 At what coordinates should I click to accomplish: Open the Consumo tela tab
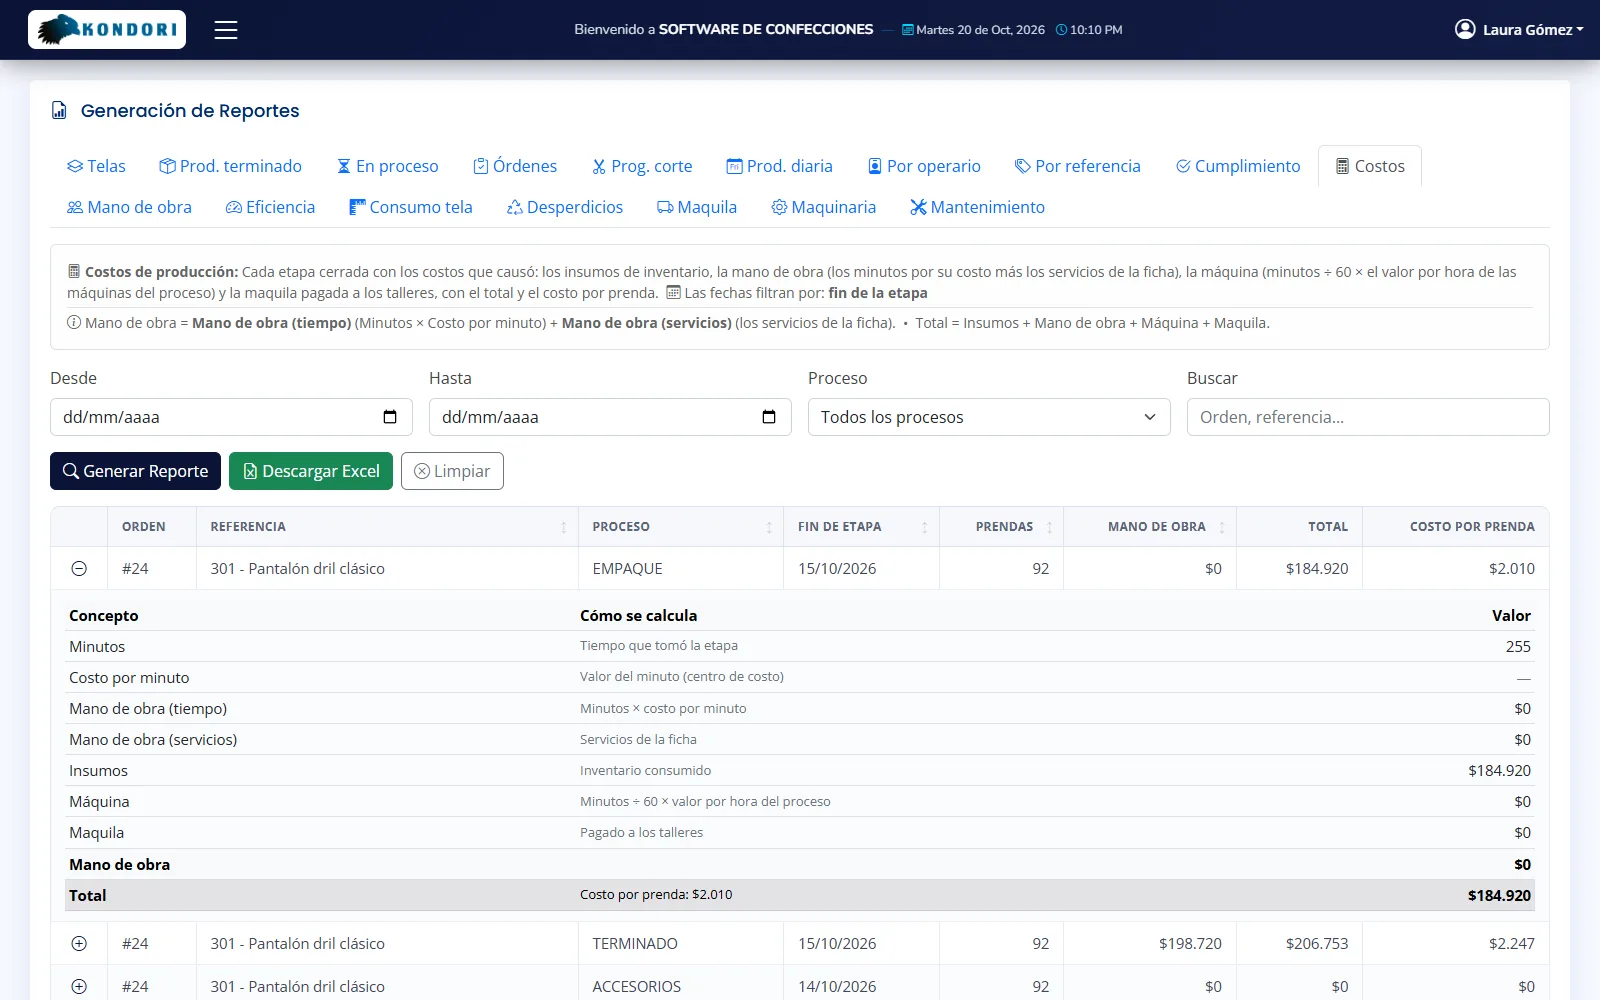point(410,207)
